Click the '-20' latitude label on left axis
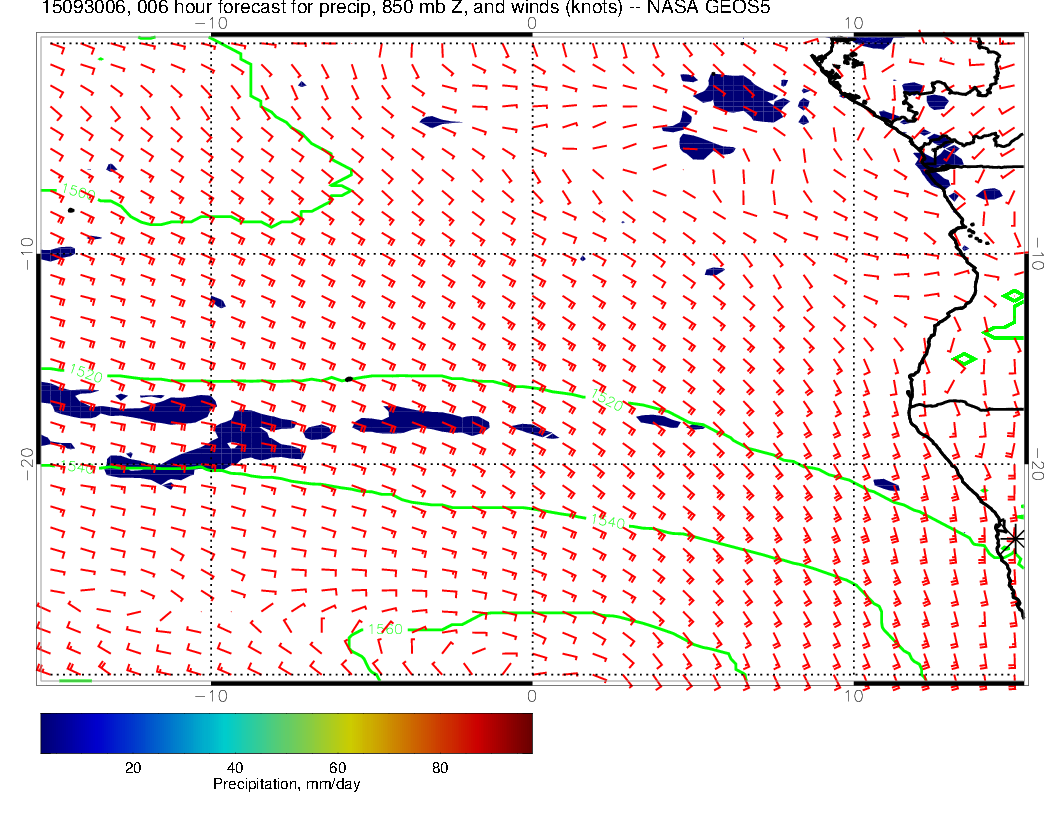The image size is (1056, 816). pos(27,465)
